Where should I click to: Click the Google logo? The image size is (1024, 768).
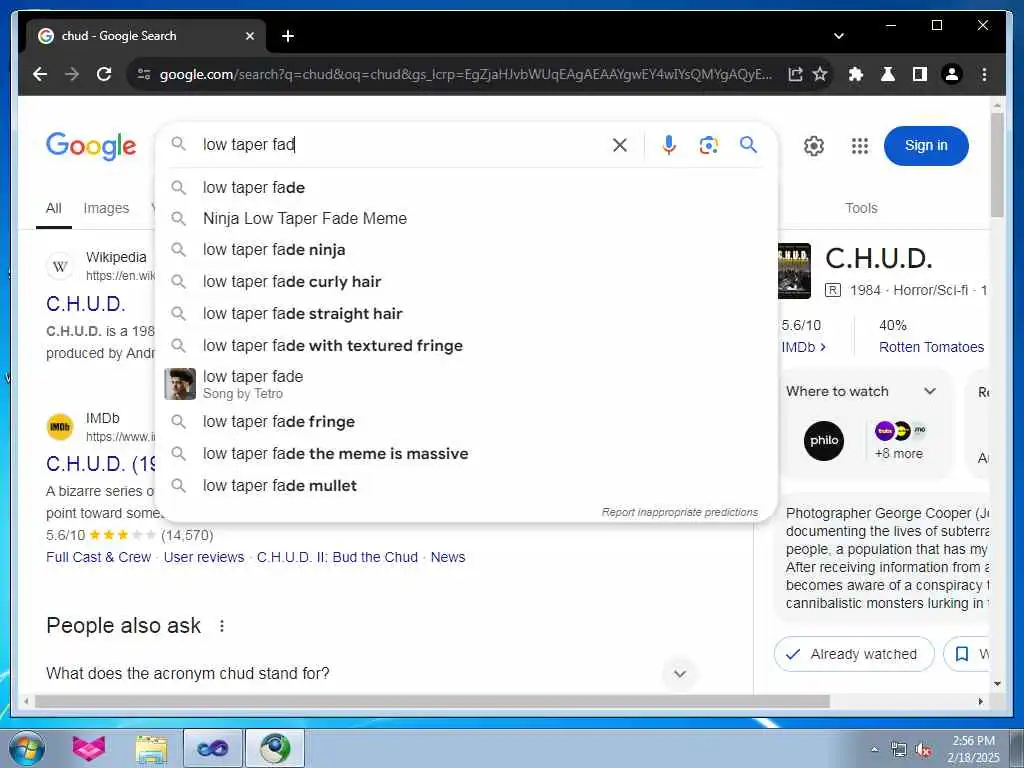point(91,146)
